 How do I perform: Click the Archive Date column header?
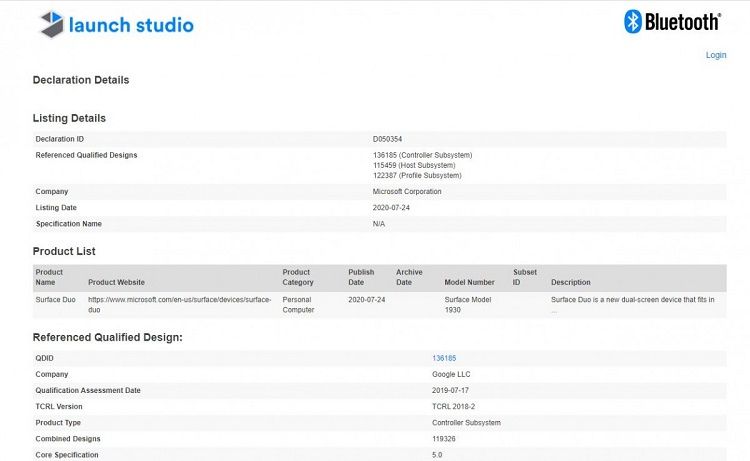click(409, 277)
